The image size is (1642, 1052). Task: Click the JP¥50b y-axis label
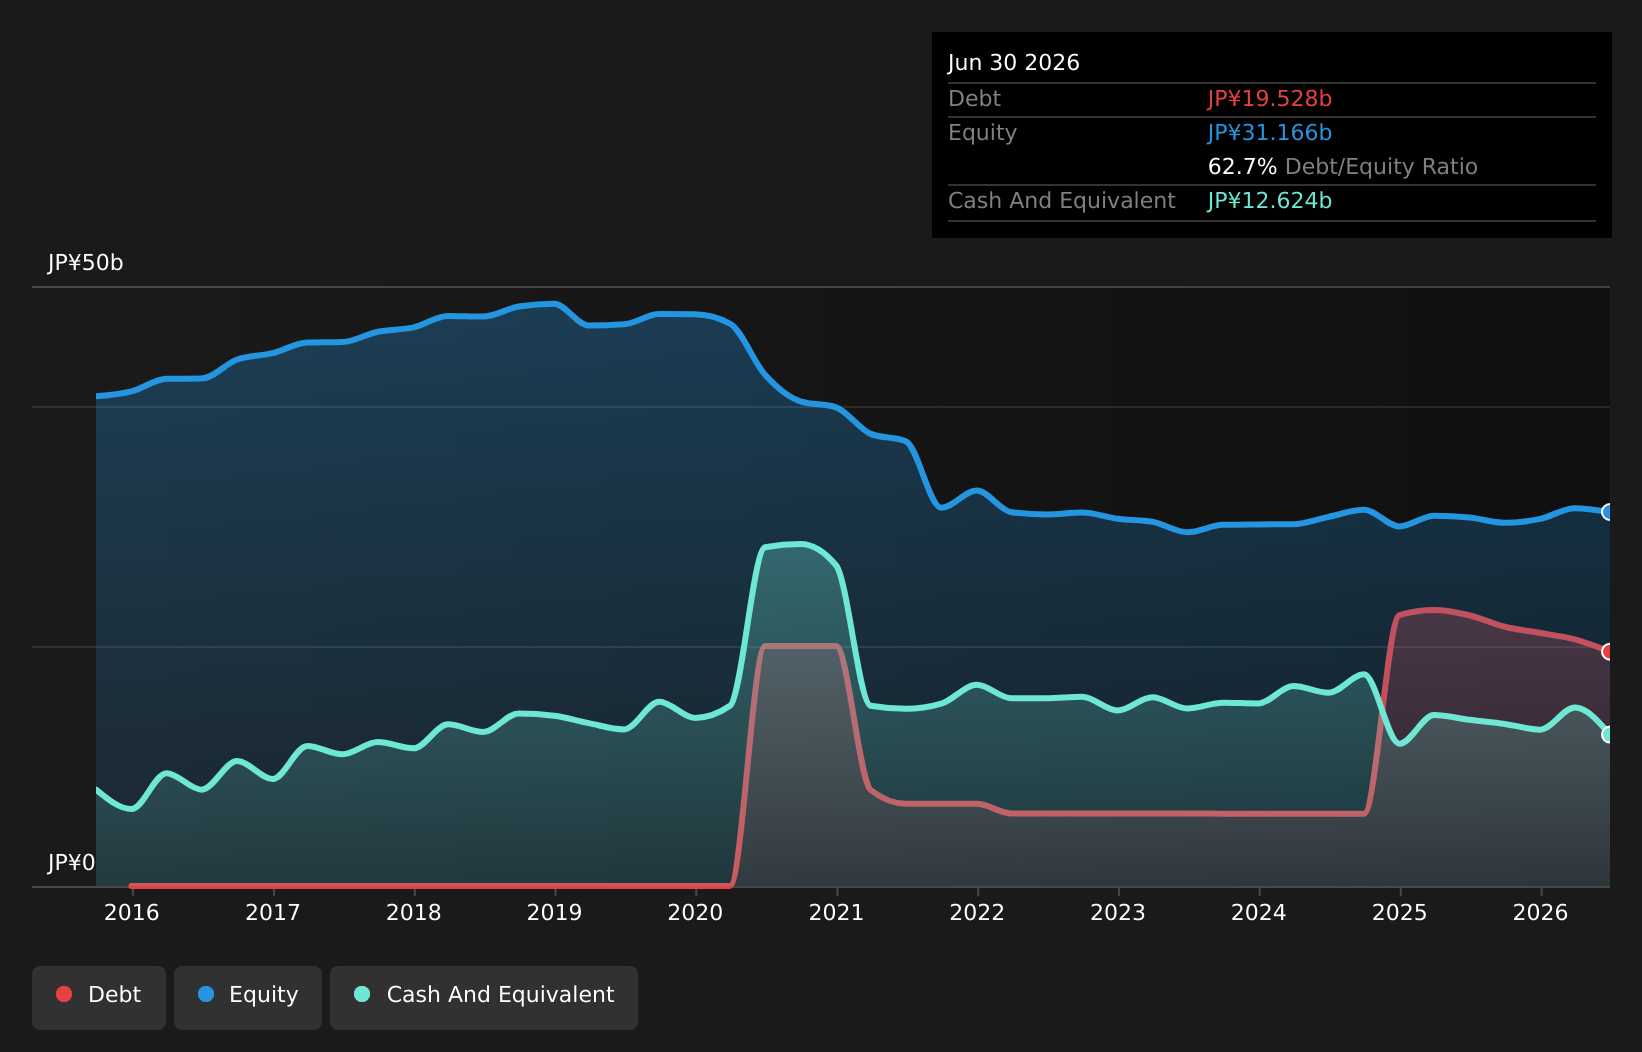click(x=86, y=263)
